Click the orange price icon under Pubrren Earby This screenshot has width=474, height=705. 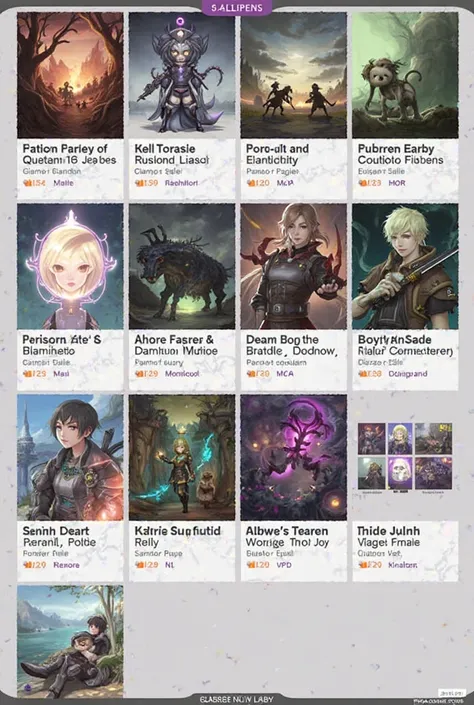coord(362,183)
